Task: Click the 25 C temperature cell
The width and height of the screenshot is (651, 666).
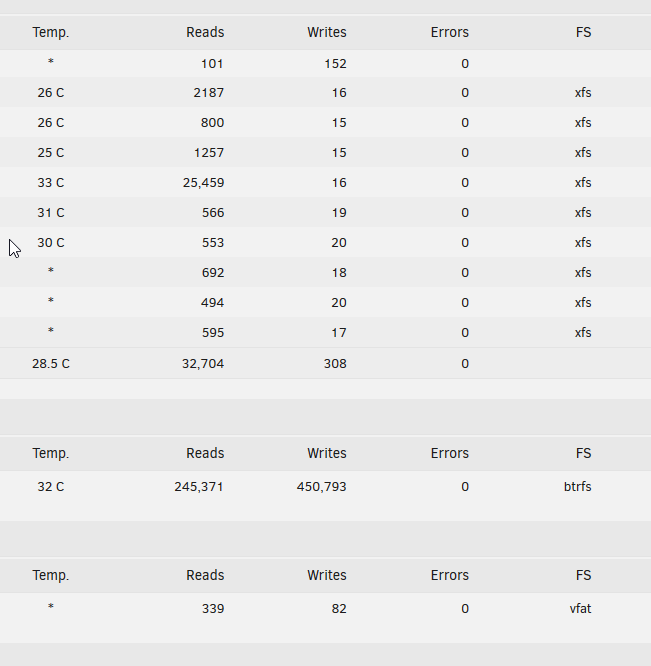Action: coord(51,152)
